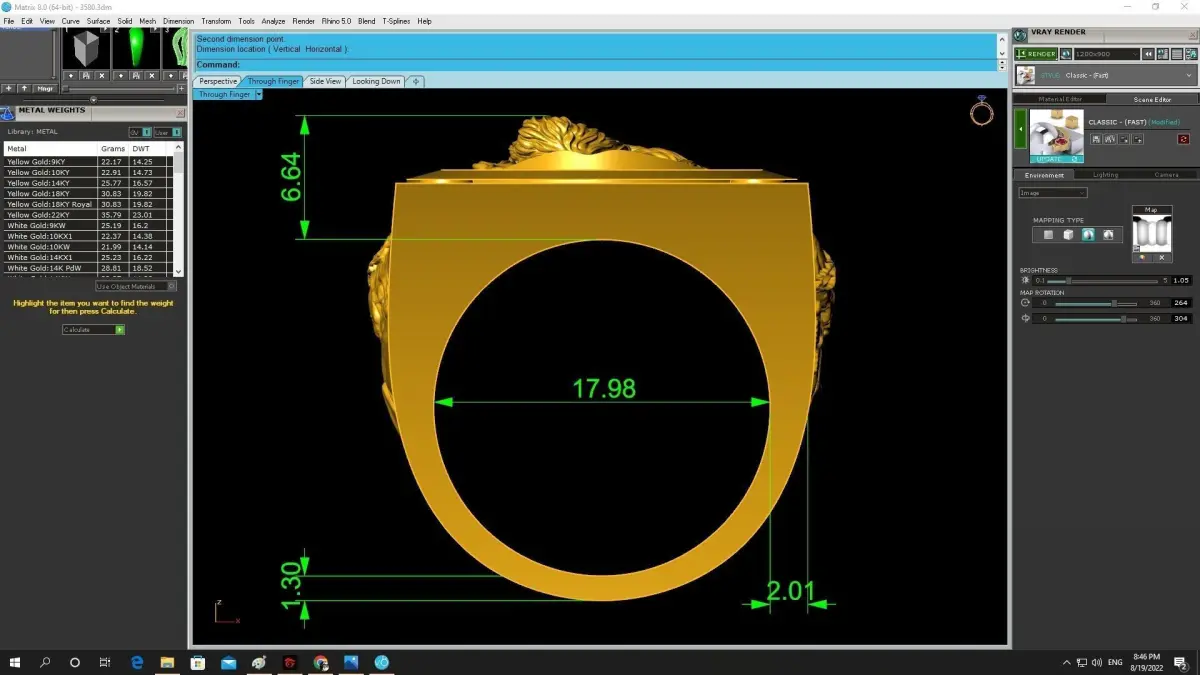Toggle the SV library button

(139, 132)
